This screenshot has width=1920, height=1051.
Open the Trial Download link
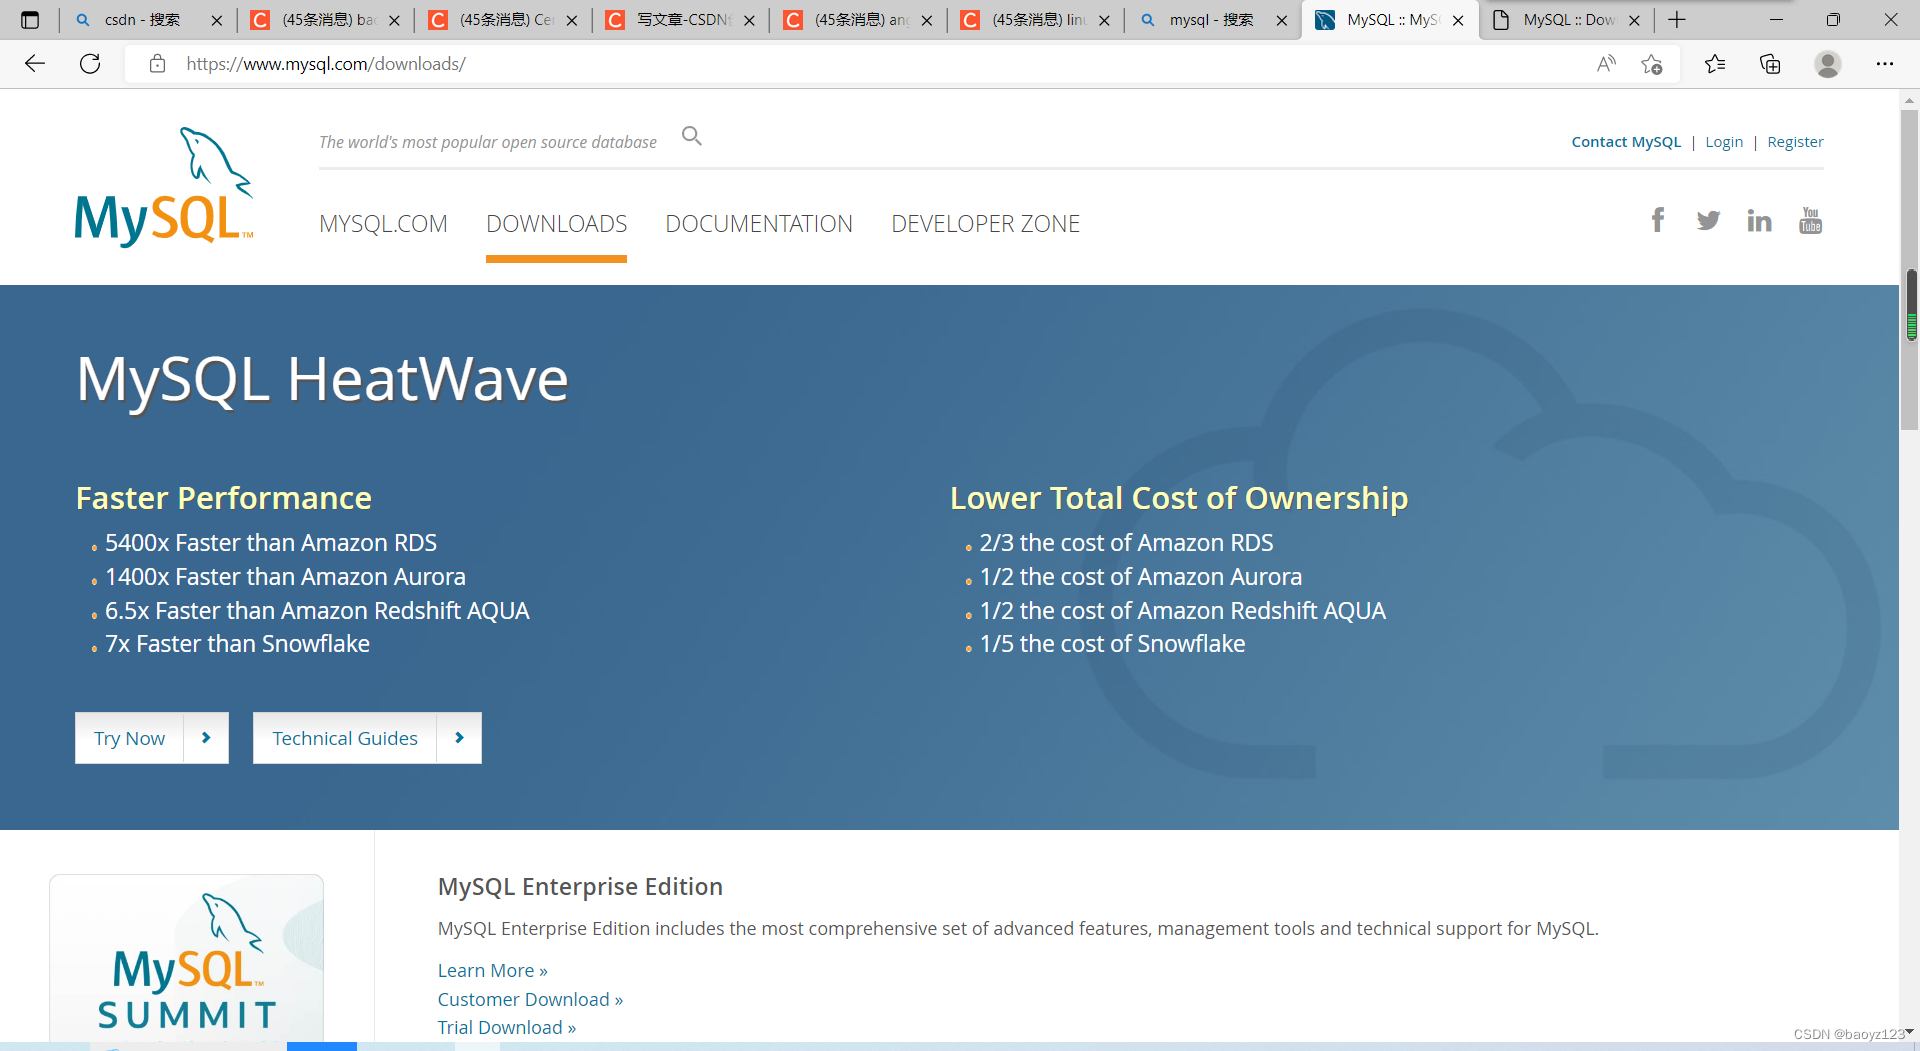506,1028
